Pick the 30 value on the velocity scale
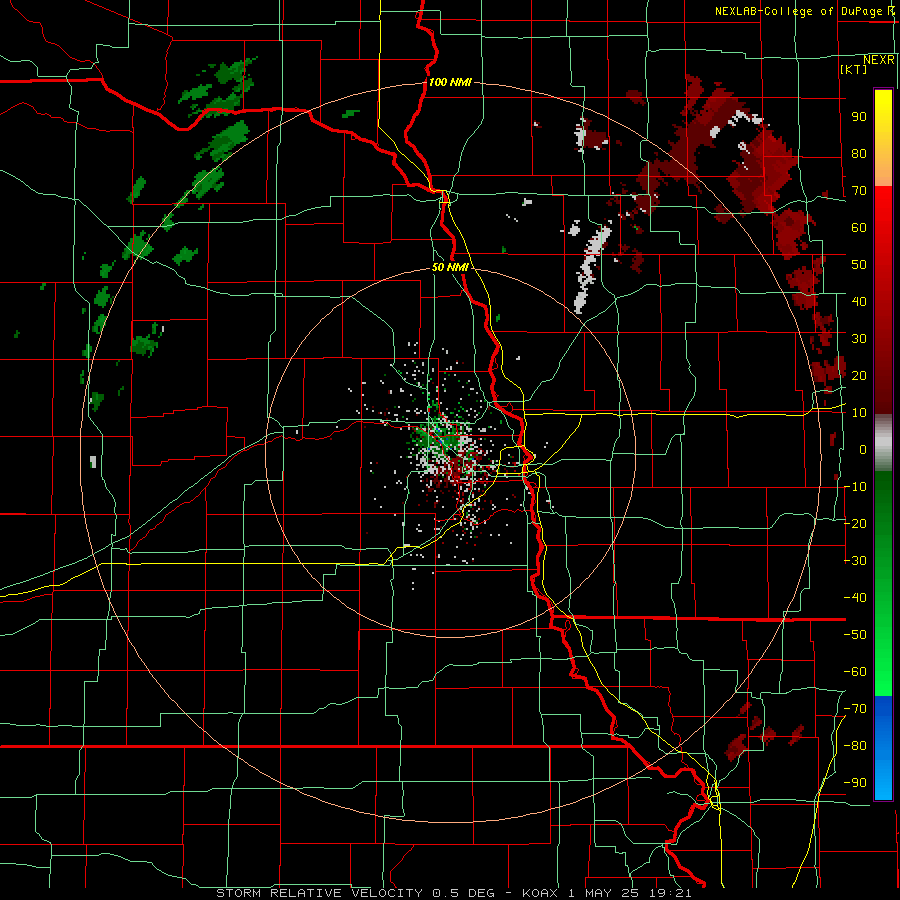900x900 pixels. (x=859, y=338)
